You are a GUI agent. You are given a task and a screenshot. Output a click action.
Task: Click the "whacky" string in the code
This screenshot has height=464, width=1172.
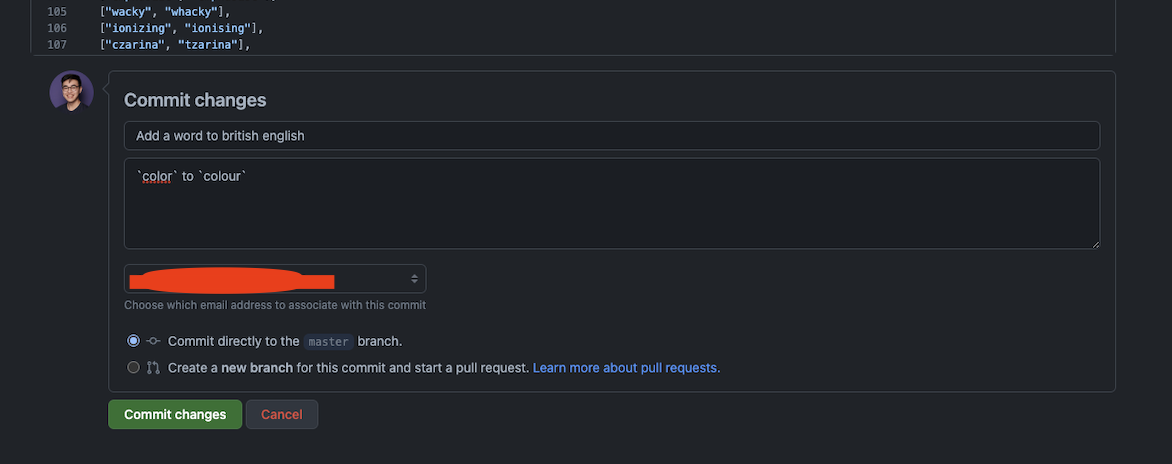191,12
